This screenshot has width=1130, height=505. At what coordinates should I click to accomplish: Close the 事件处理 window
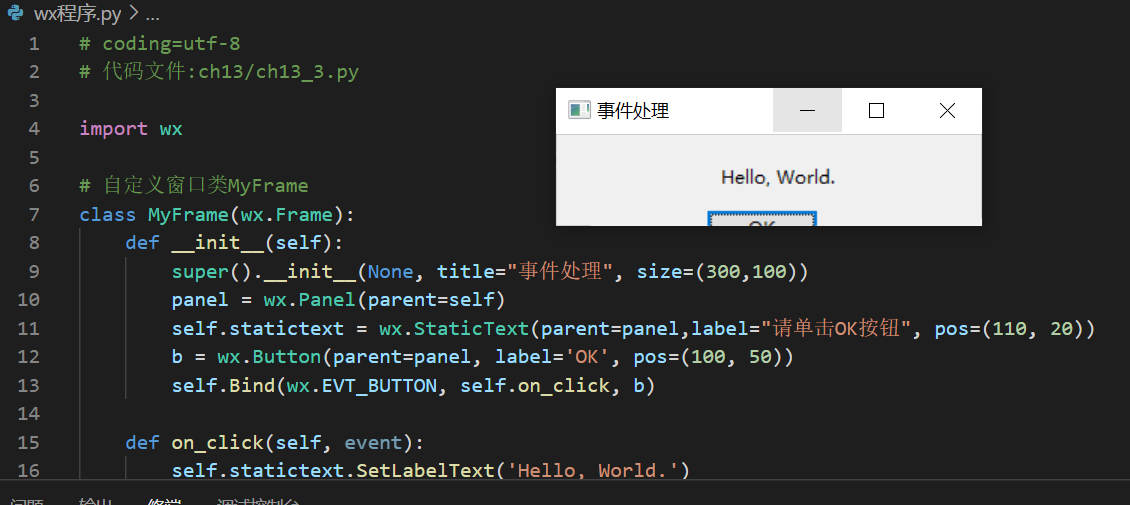tap(947, 110)
